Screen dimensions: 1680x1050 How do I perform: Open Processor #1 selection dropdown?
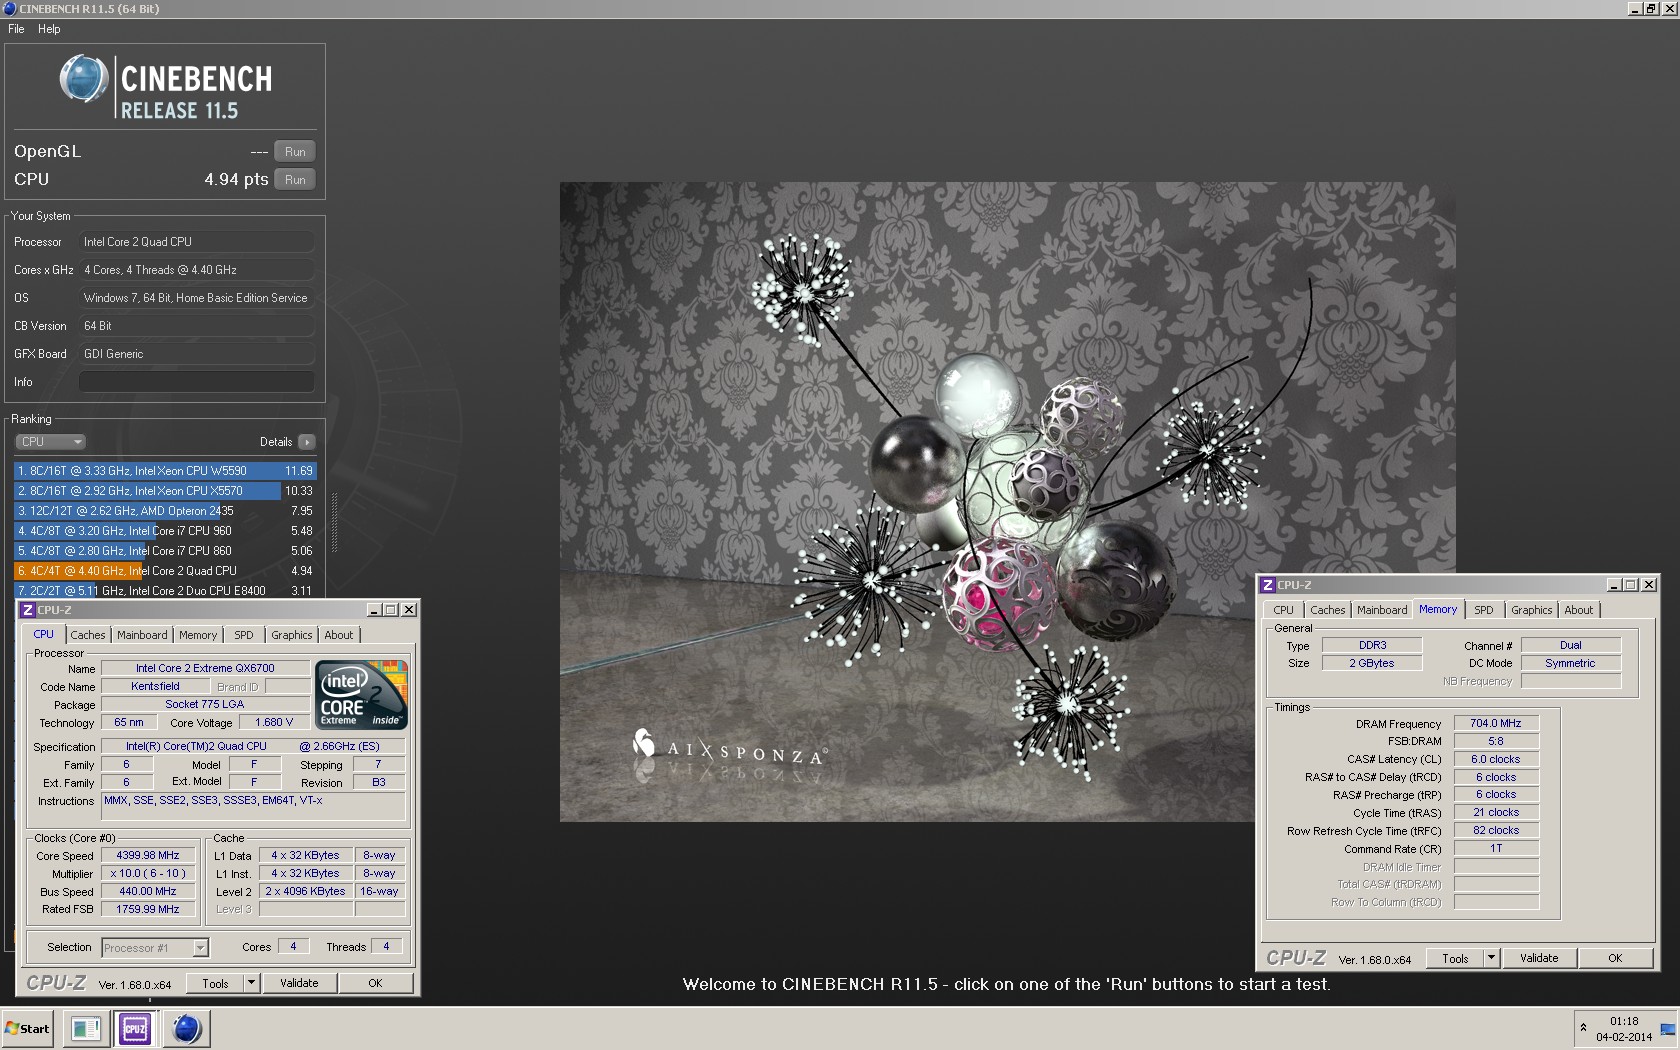[154, 948]
